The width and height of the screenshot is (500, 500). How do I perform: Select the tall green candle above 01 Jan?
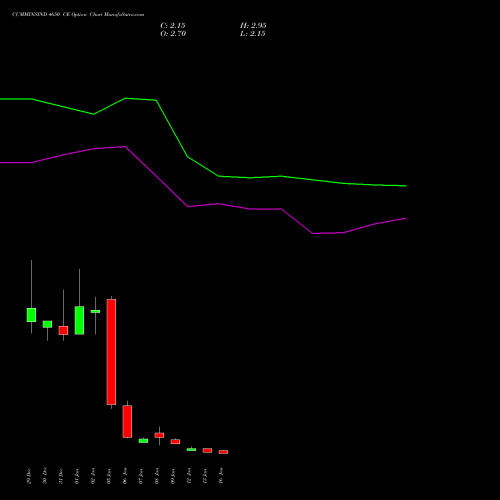(79, 320)
